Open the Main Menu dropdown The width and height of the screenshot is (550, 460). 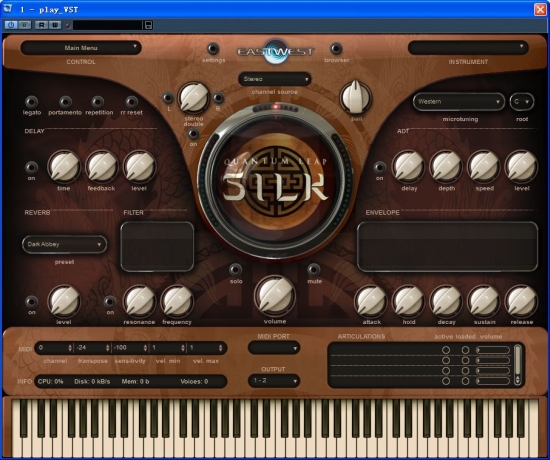tap(81, 48)
